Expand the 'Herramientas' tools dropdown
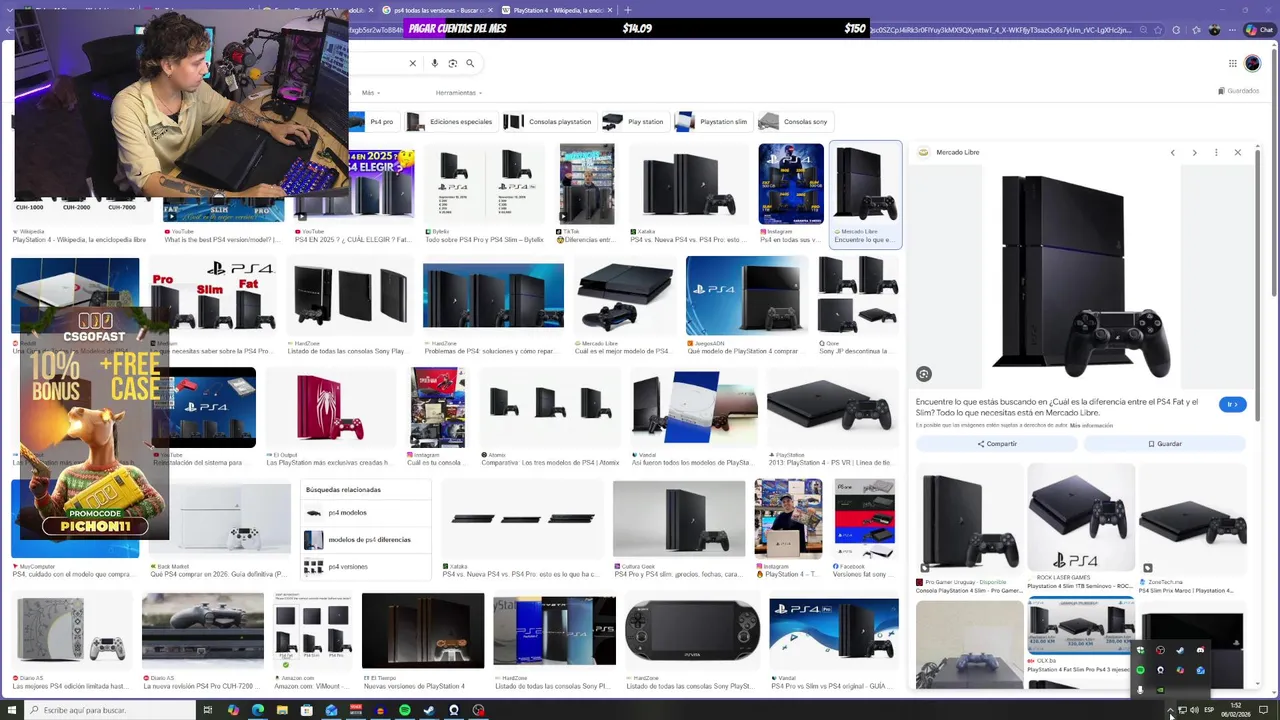Screen dimensions: 1280x720 point(459,93)
